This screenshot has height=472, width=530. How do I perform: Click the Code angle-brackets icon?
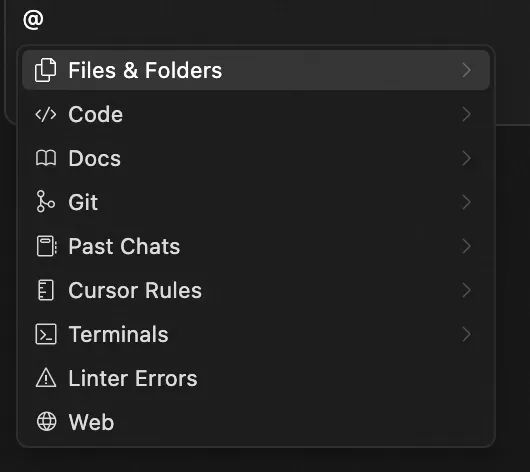pyautogui.click(x=46, y=114)
